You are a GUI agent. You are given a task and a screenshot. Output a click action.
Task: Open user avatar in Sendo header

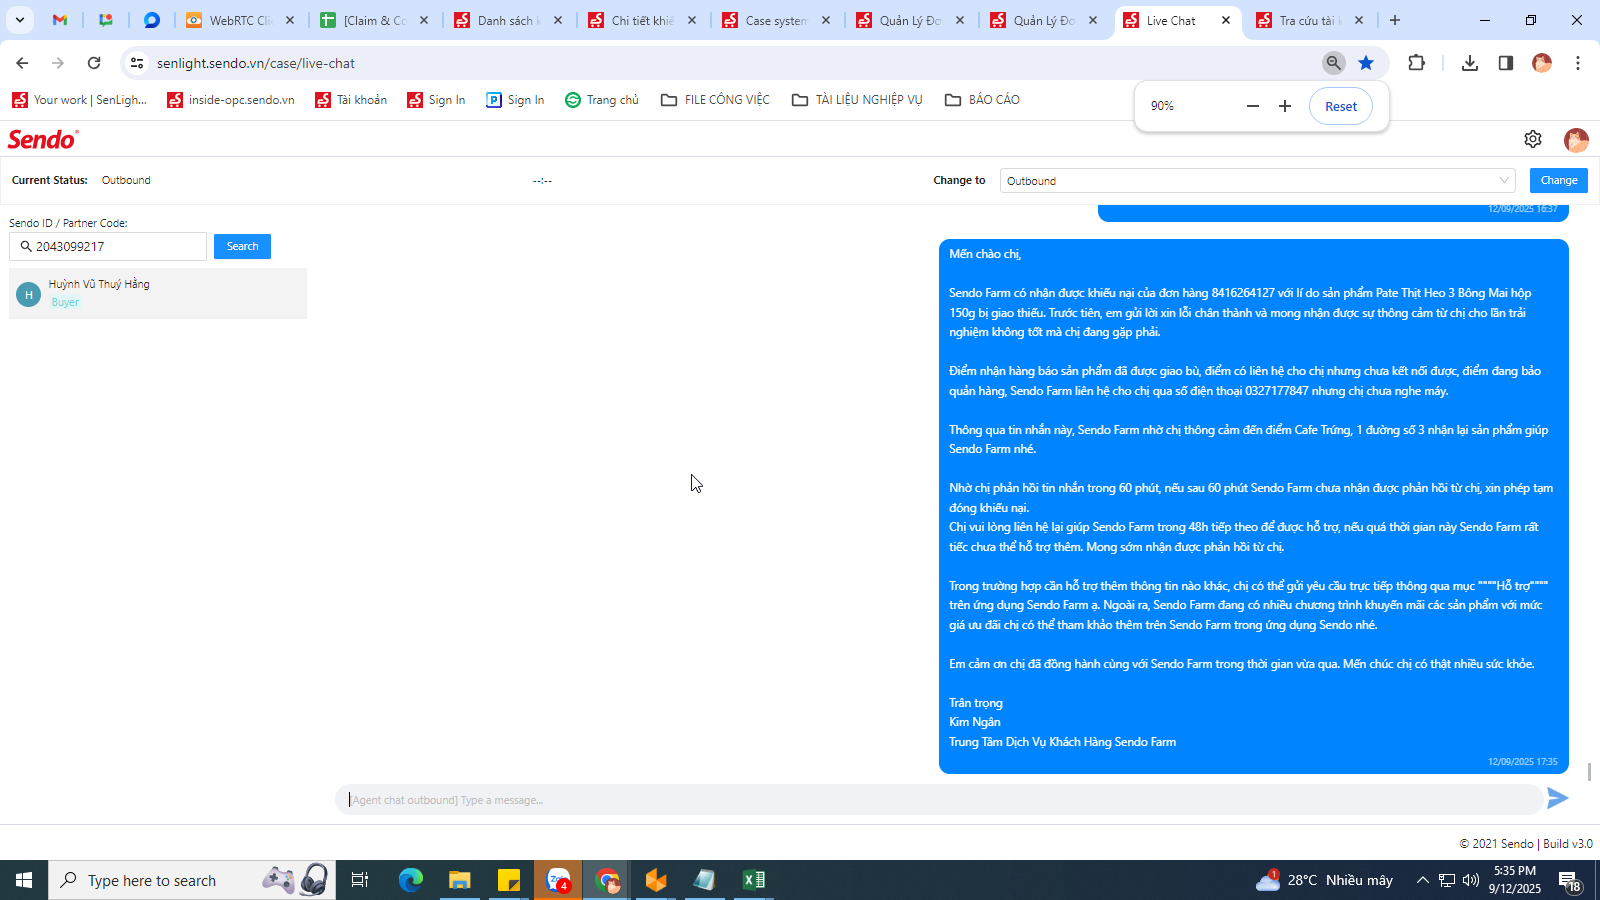click(x=1576, y=140)
